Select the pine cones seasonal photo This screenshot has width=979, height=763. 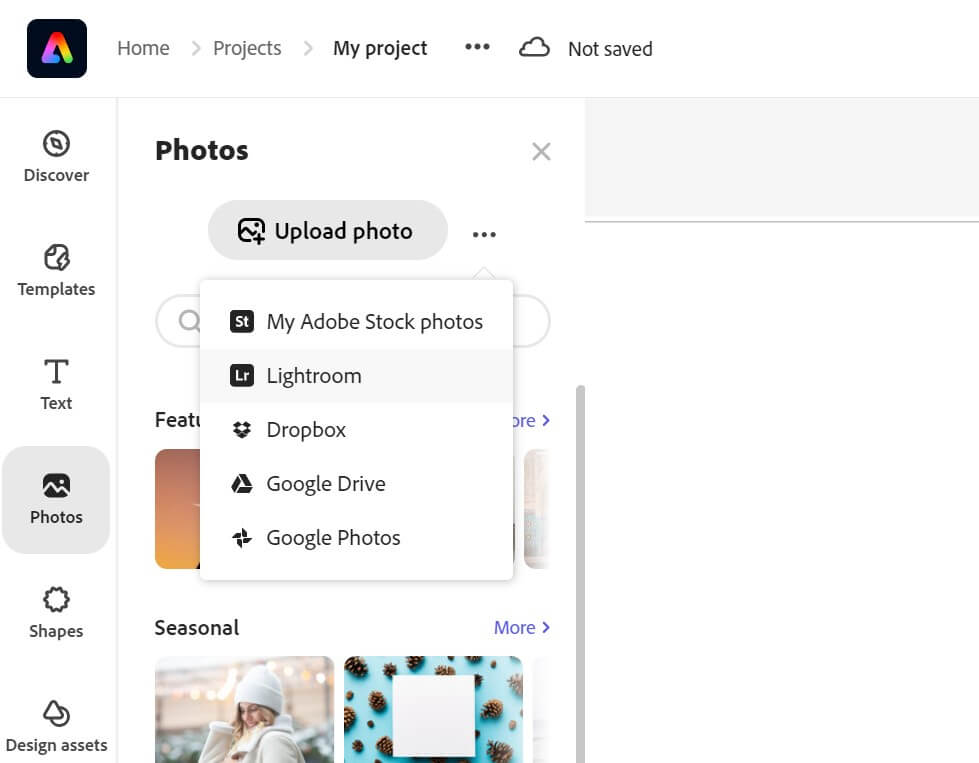(x=433, y=708)
